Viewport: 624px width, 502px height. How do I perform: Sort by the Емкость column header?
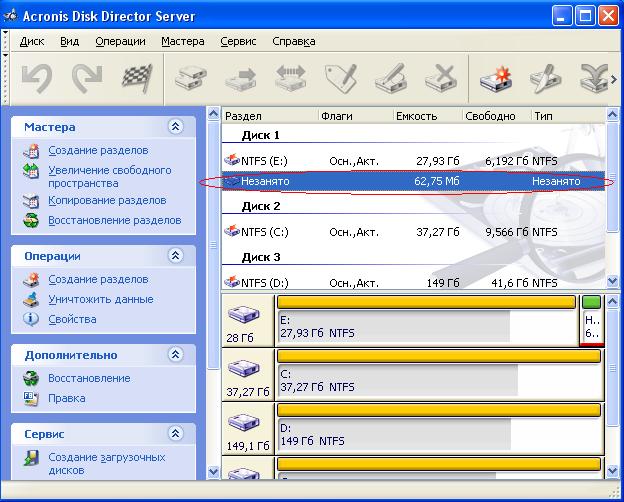pos(416,116)
